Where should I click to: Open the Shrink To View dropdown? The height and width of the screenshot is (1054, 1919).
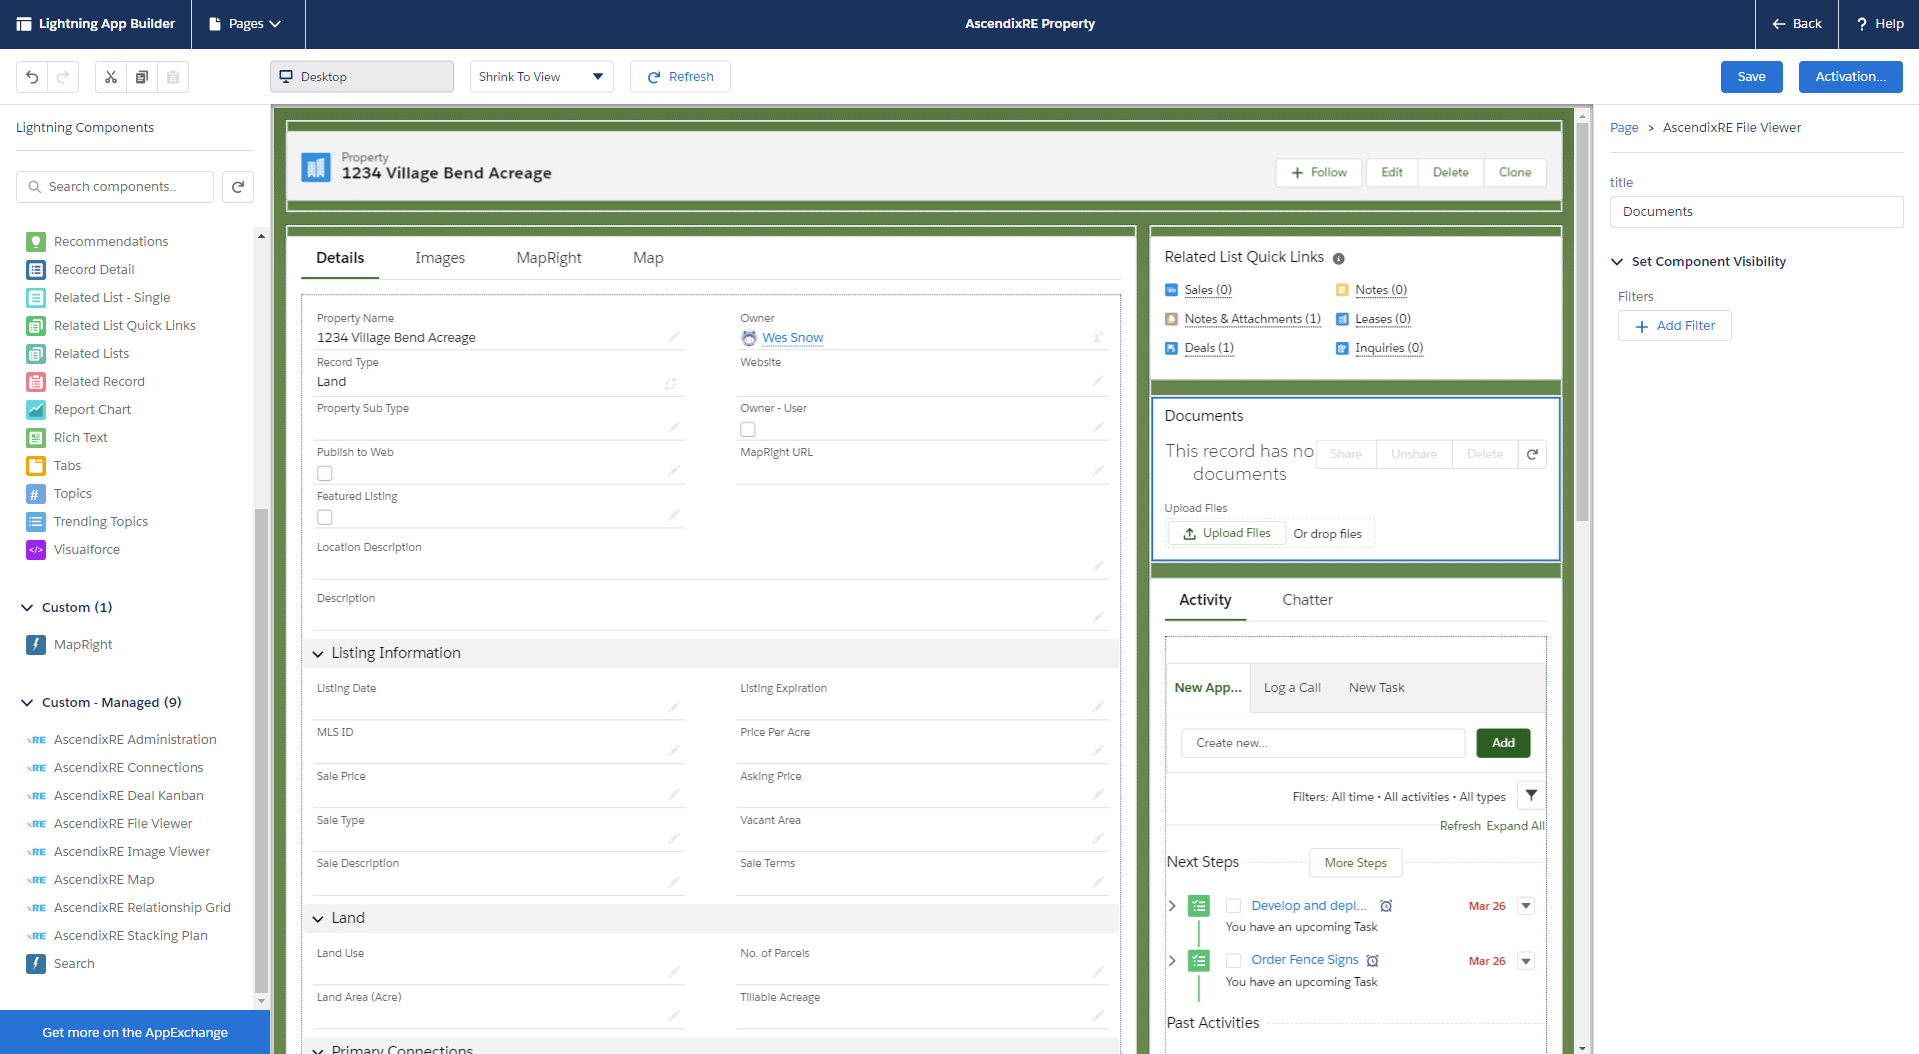click(x=541, y=77)
